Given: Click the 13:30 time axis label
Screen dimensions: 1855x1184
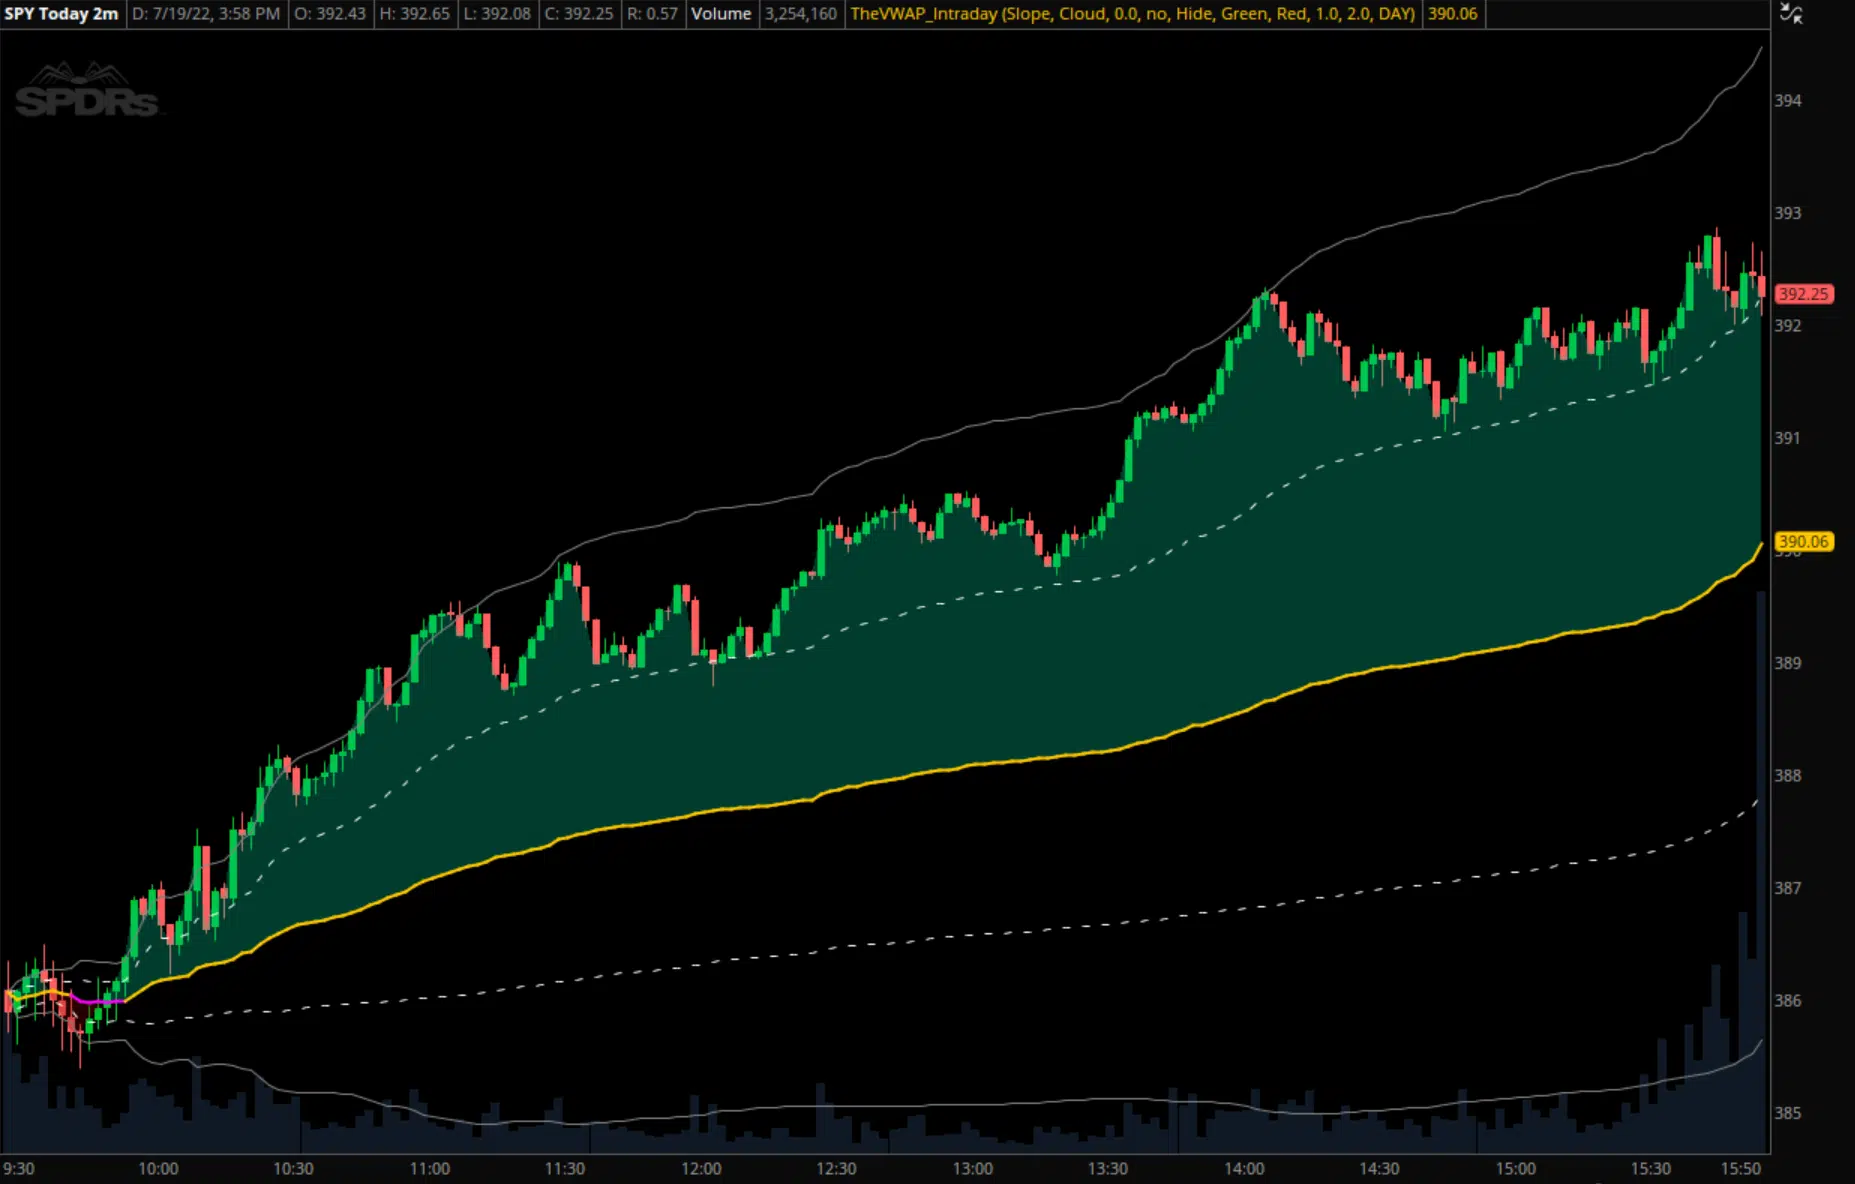Looking at the screenshot, I should [1108, 1168].
